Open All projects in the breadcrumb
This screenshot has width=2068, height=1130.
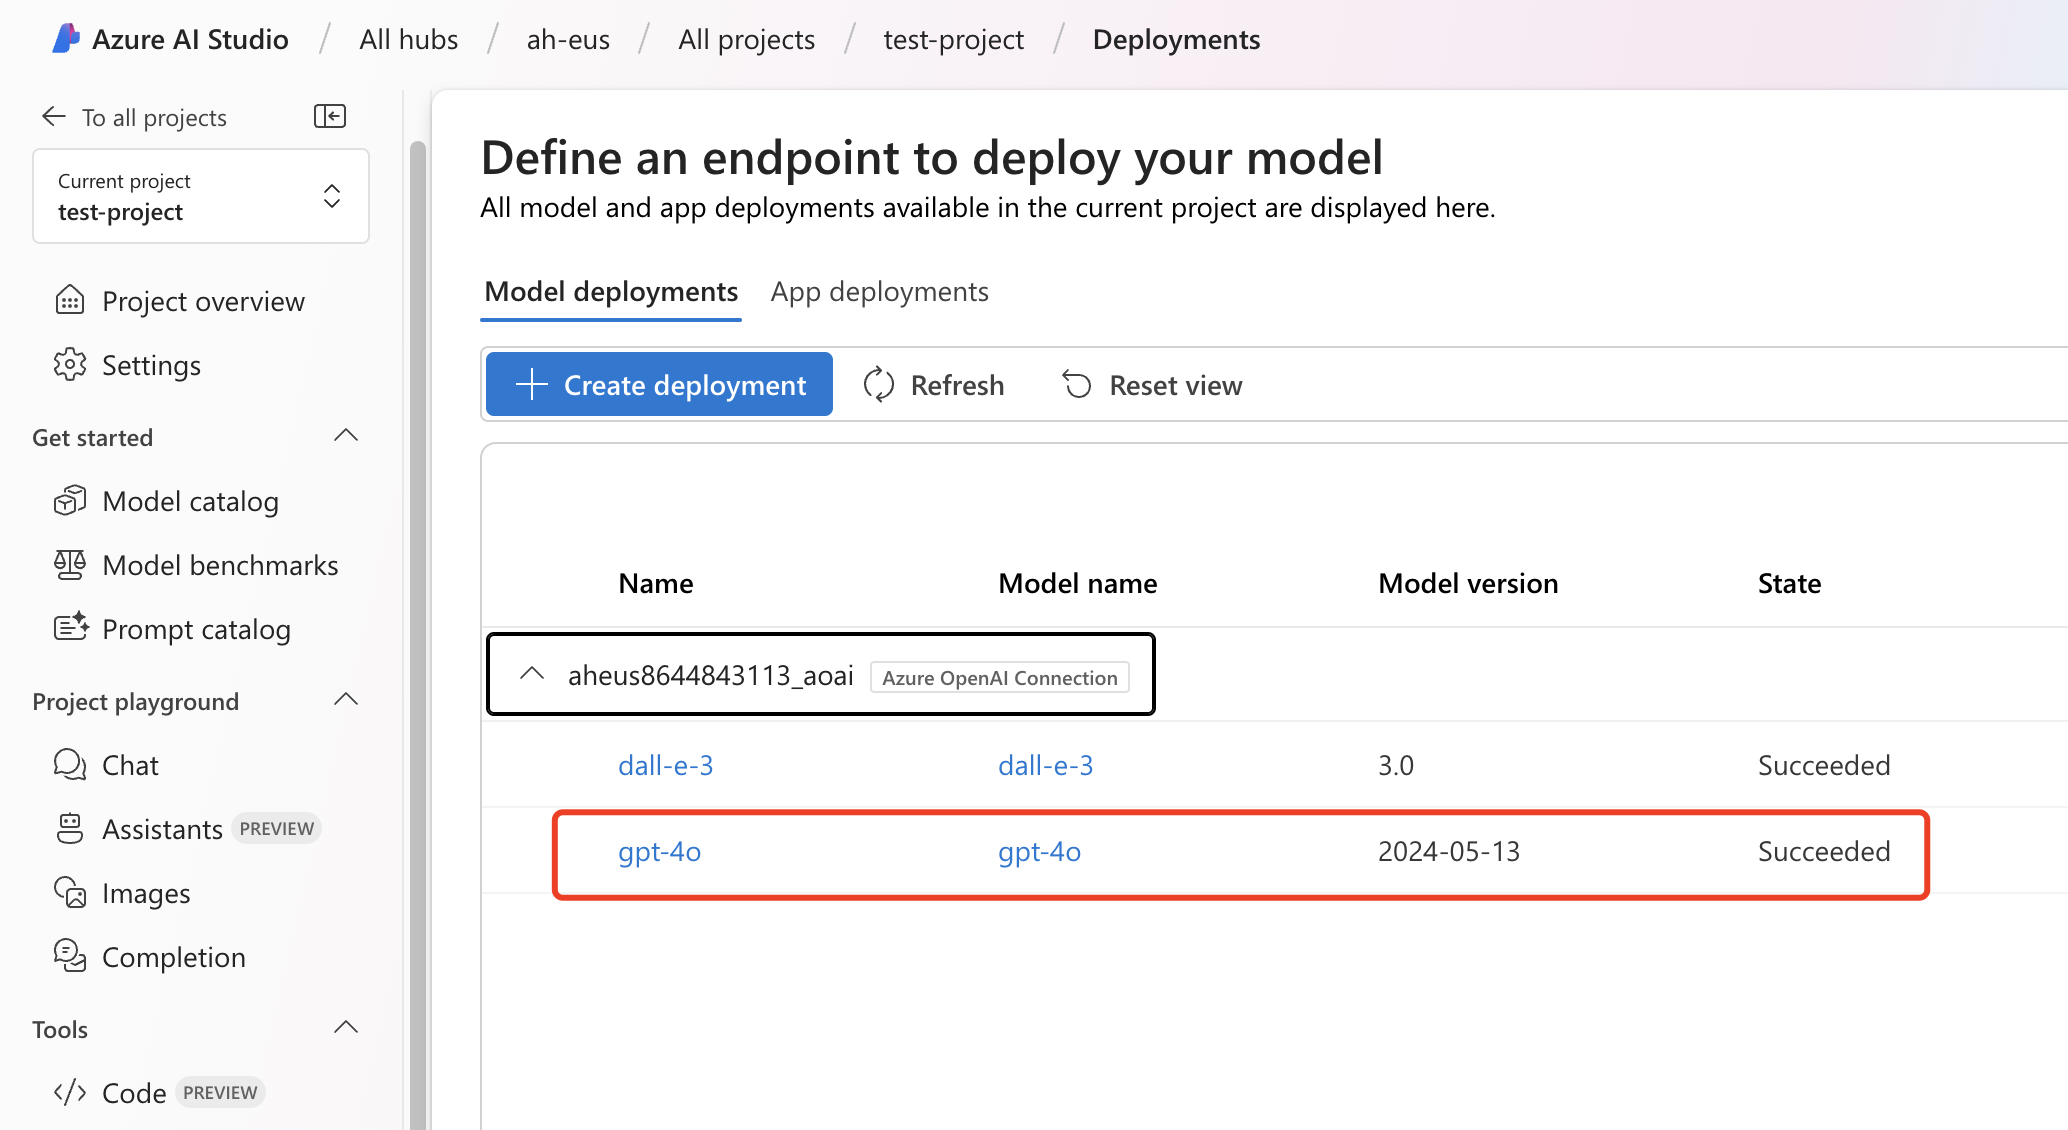746,40
